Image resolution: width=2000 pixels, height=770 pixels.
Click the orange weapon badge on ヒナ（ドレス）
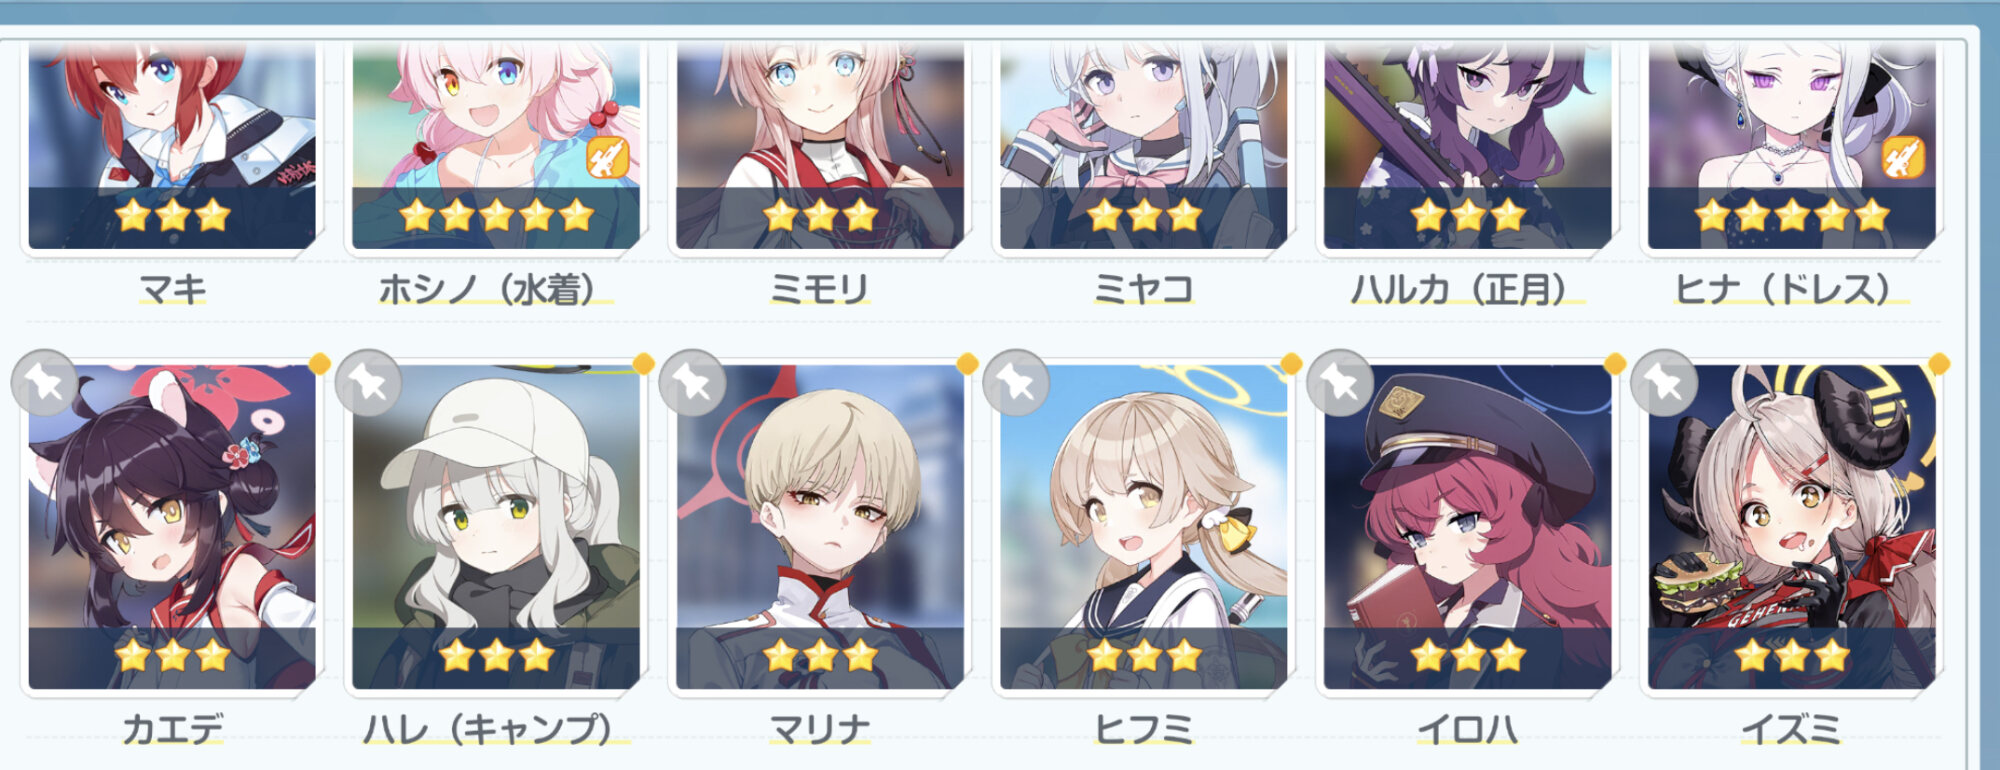pos(1903,157)
